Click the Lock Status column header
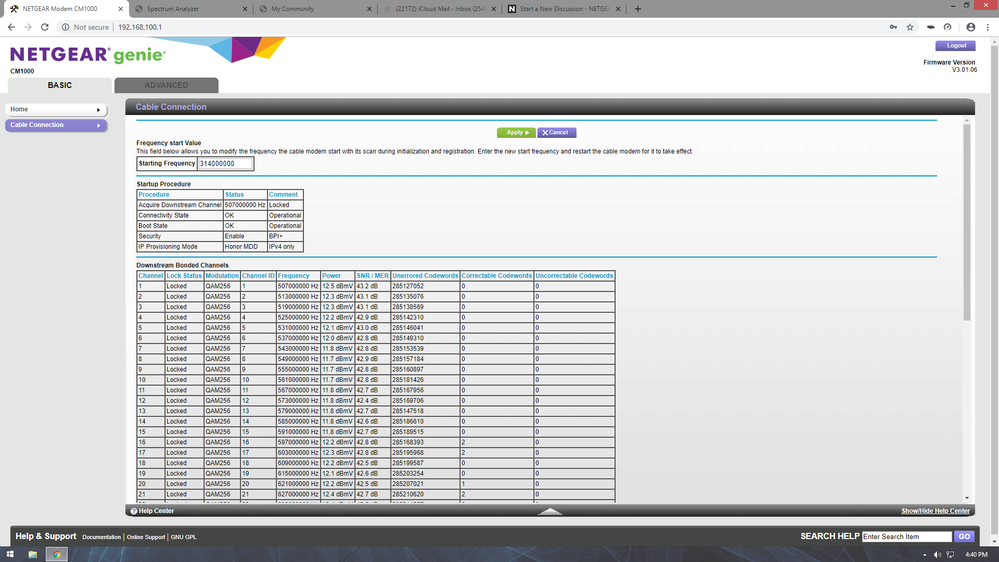Image resolution: width=999 pixels, height=562 pixels. 184,276
